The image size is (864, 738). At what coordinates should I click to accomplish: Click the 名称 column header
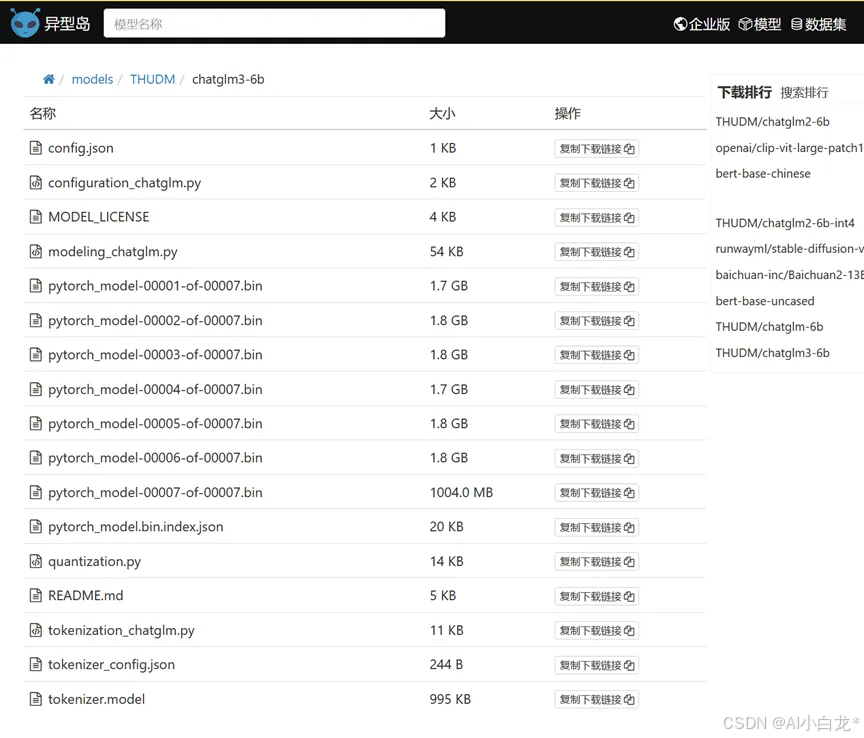tap(43, 114)
